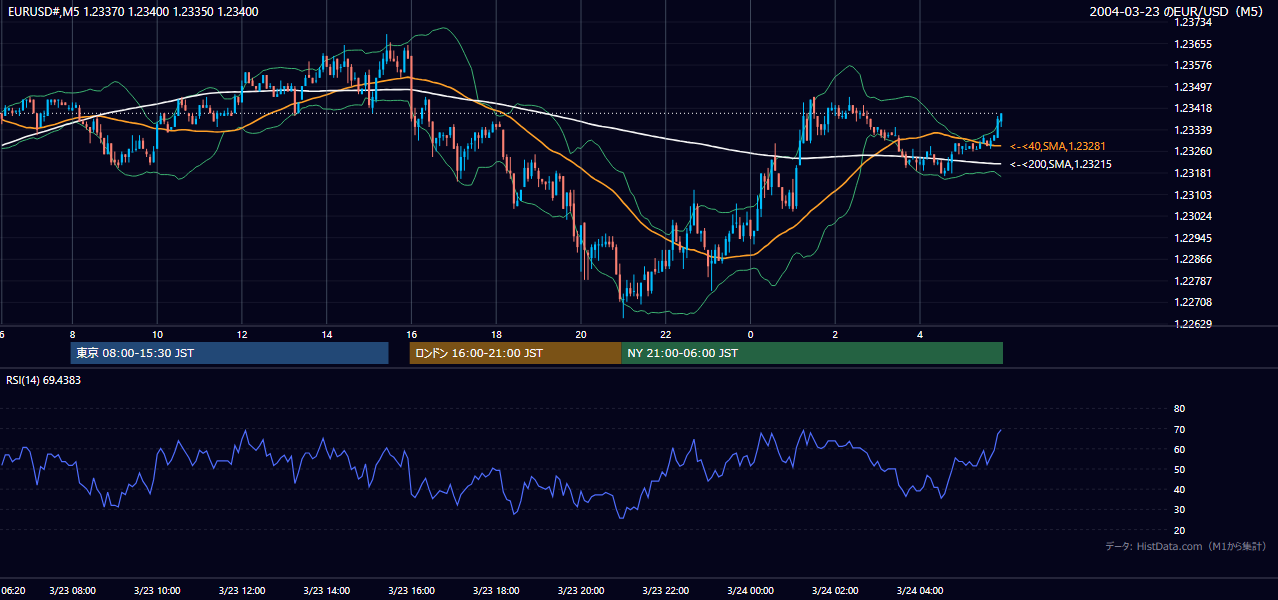Click price level 1.23024 on the price axis
This screenshot has width=1278, height=600.
click(x=1192, y=216)
